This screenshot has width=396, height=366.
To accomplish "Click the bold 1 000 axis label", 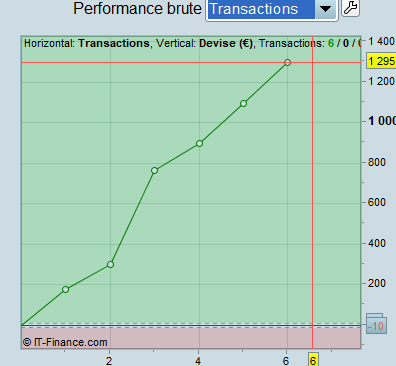I will pos(382,121).
